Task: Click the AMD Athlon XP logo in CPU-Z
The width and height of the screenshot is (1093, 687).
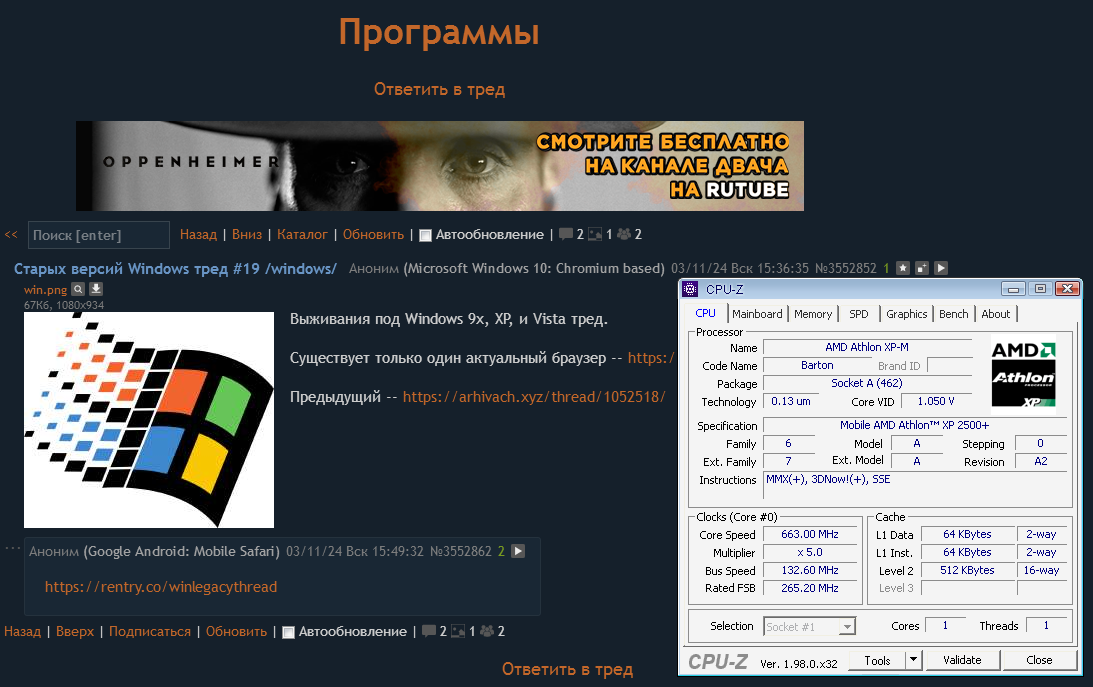Action: [1023, 374]
